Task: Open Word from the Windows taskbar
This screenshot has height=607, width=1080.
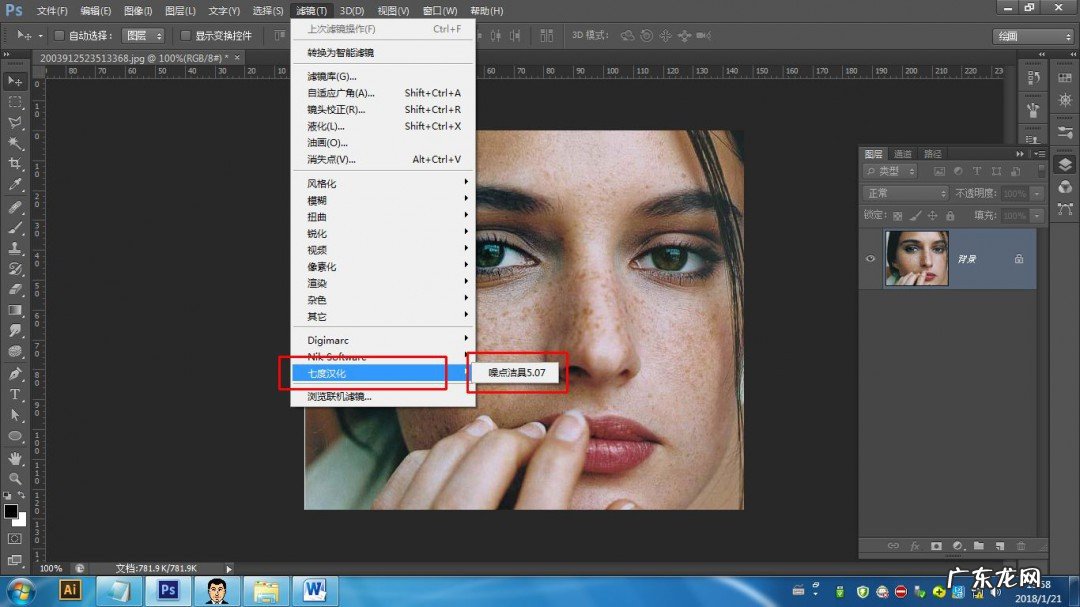Action: point(314,590)
